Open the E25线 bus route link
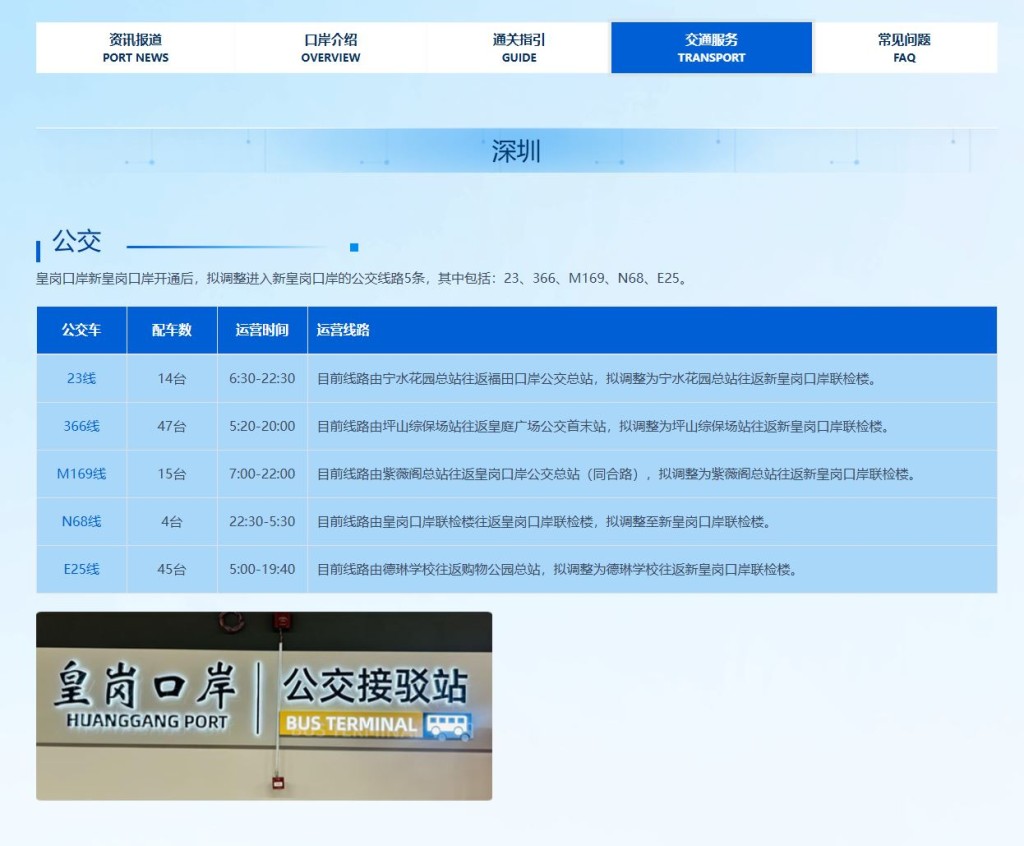 (82, 569)
